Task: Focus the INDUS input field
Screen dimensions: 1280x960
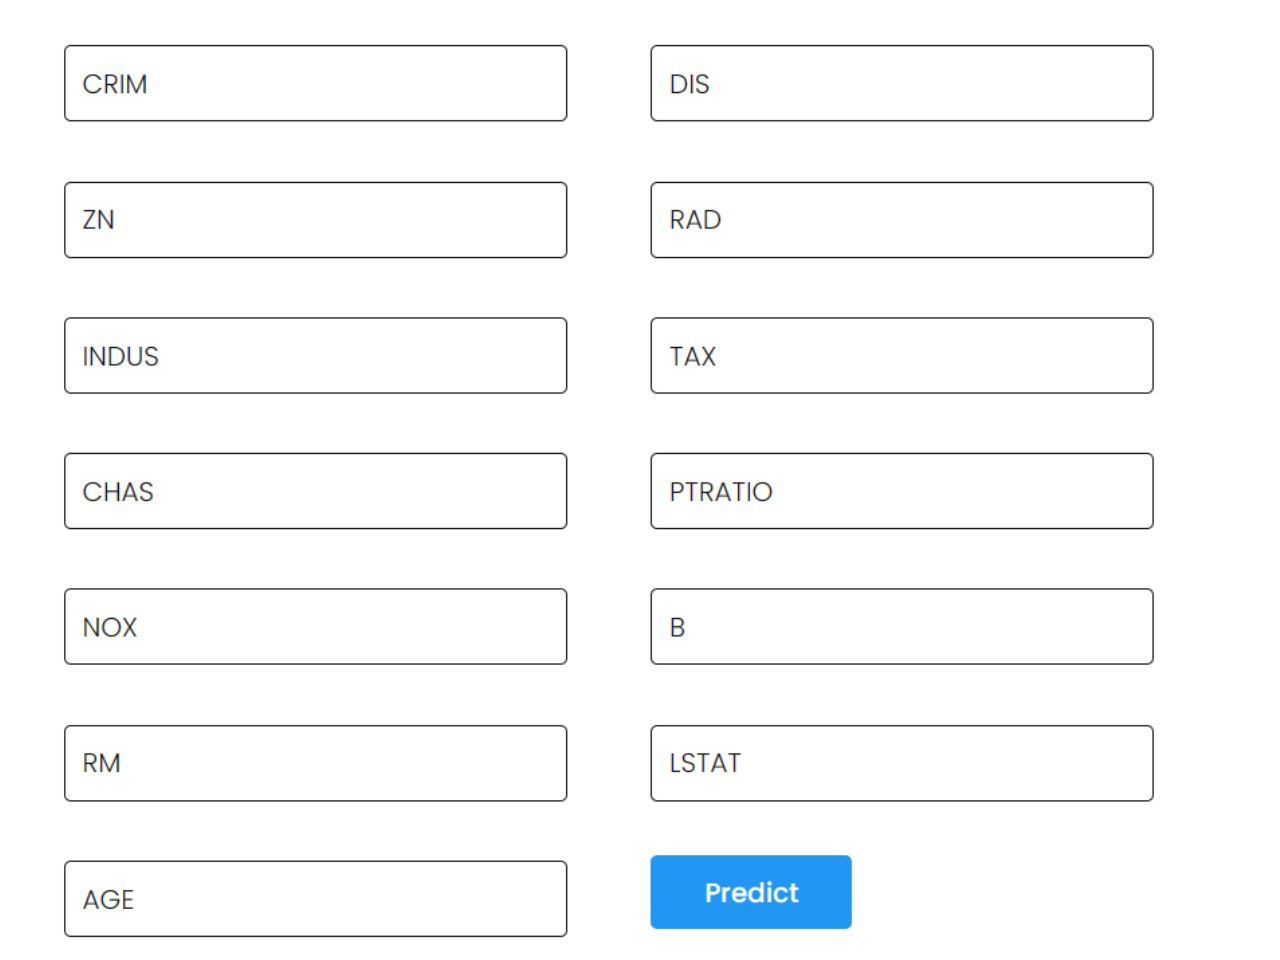Action: pos(316,356)
